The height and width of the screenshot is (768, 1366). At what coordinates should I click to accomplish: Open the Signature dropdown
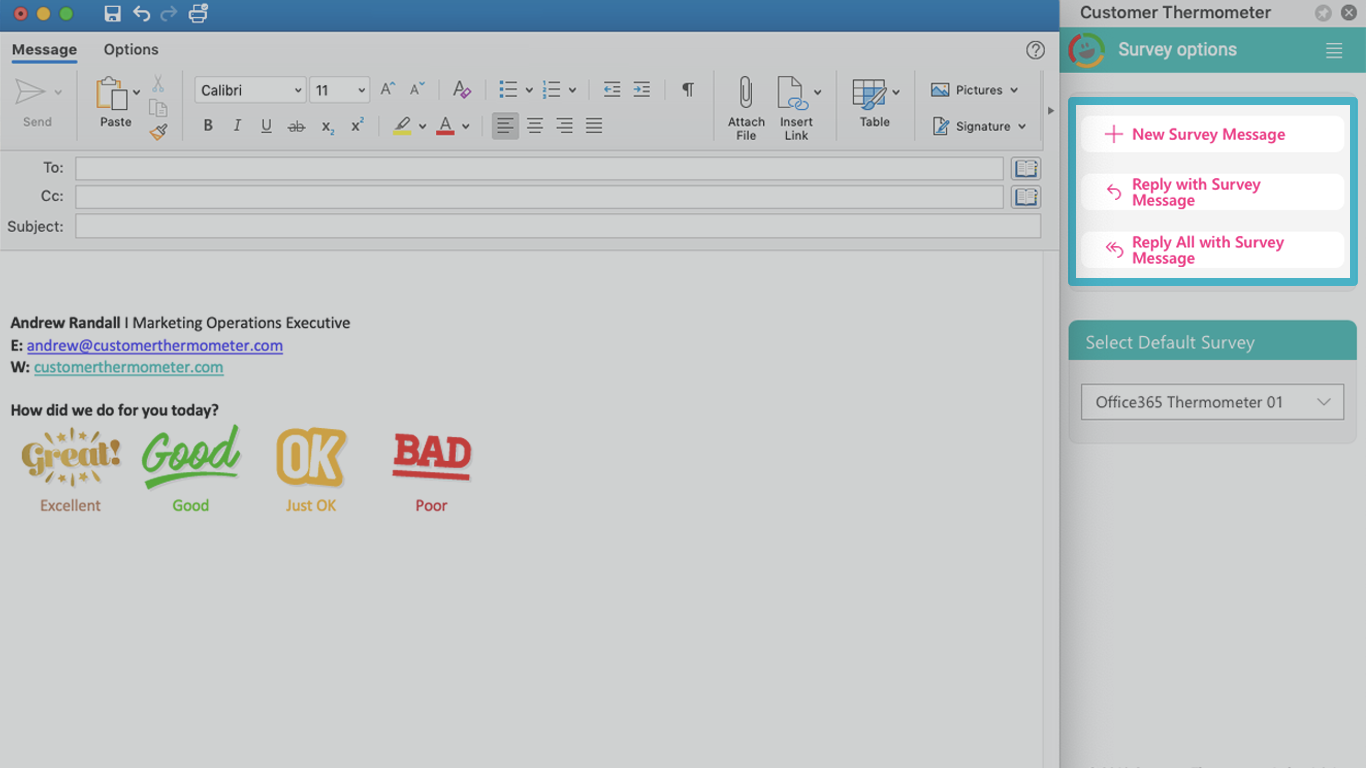979,126
